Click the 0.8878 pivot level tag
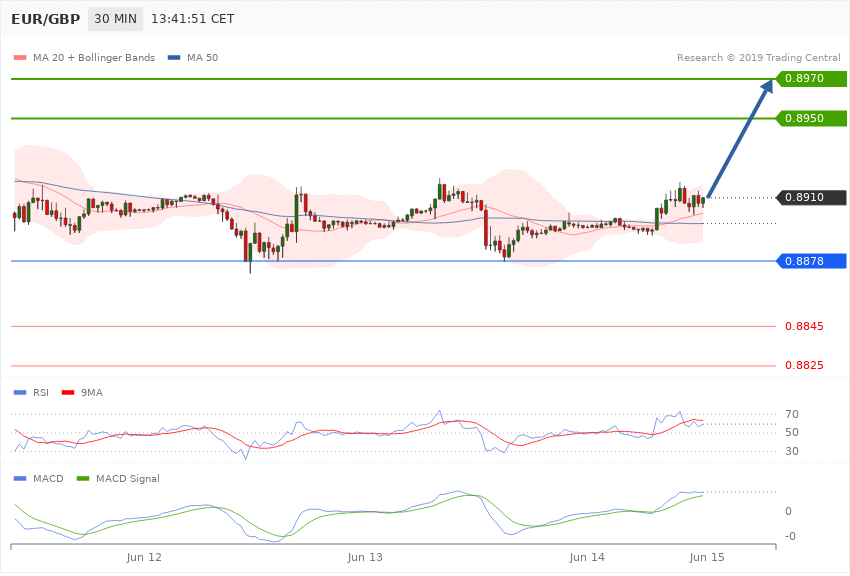 point(812,261)
